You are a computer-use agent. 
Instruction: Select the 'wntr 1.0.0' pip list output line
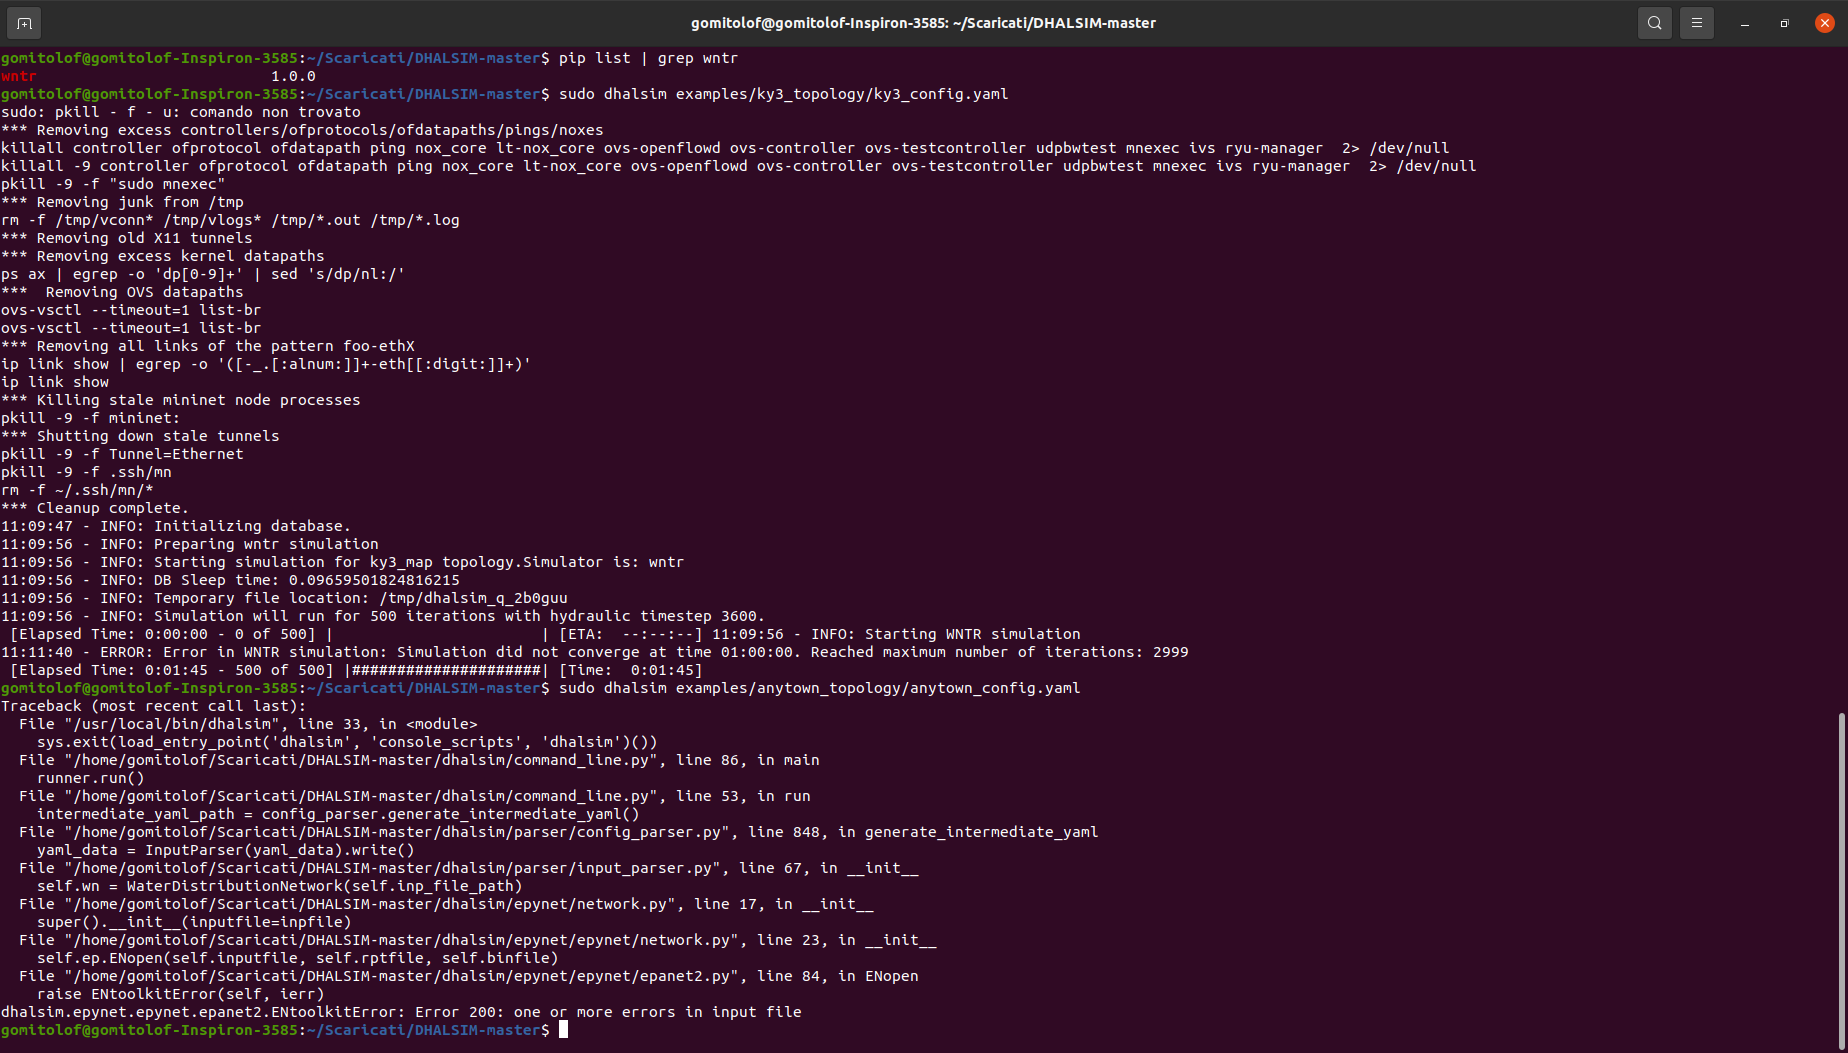tap(150, 75)
